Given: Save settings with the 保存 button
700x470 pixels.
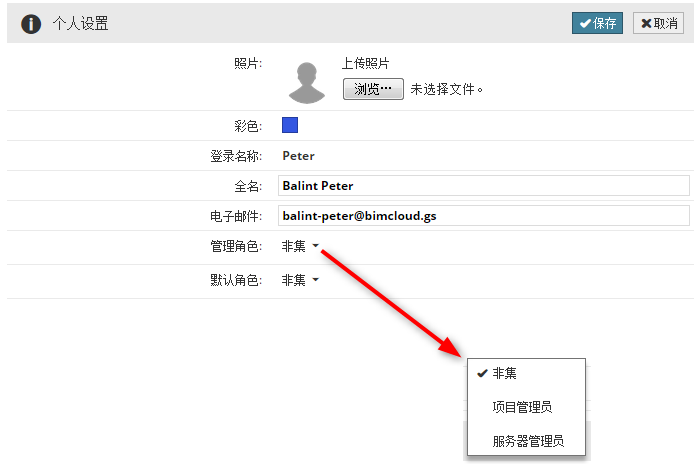Looking at the screenshot, I should (597, 23).
